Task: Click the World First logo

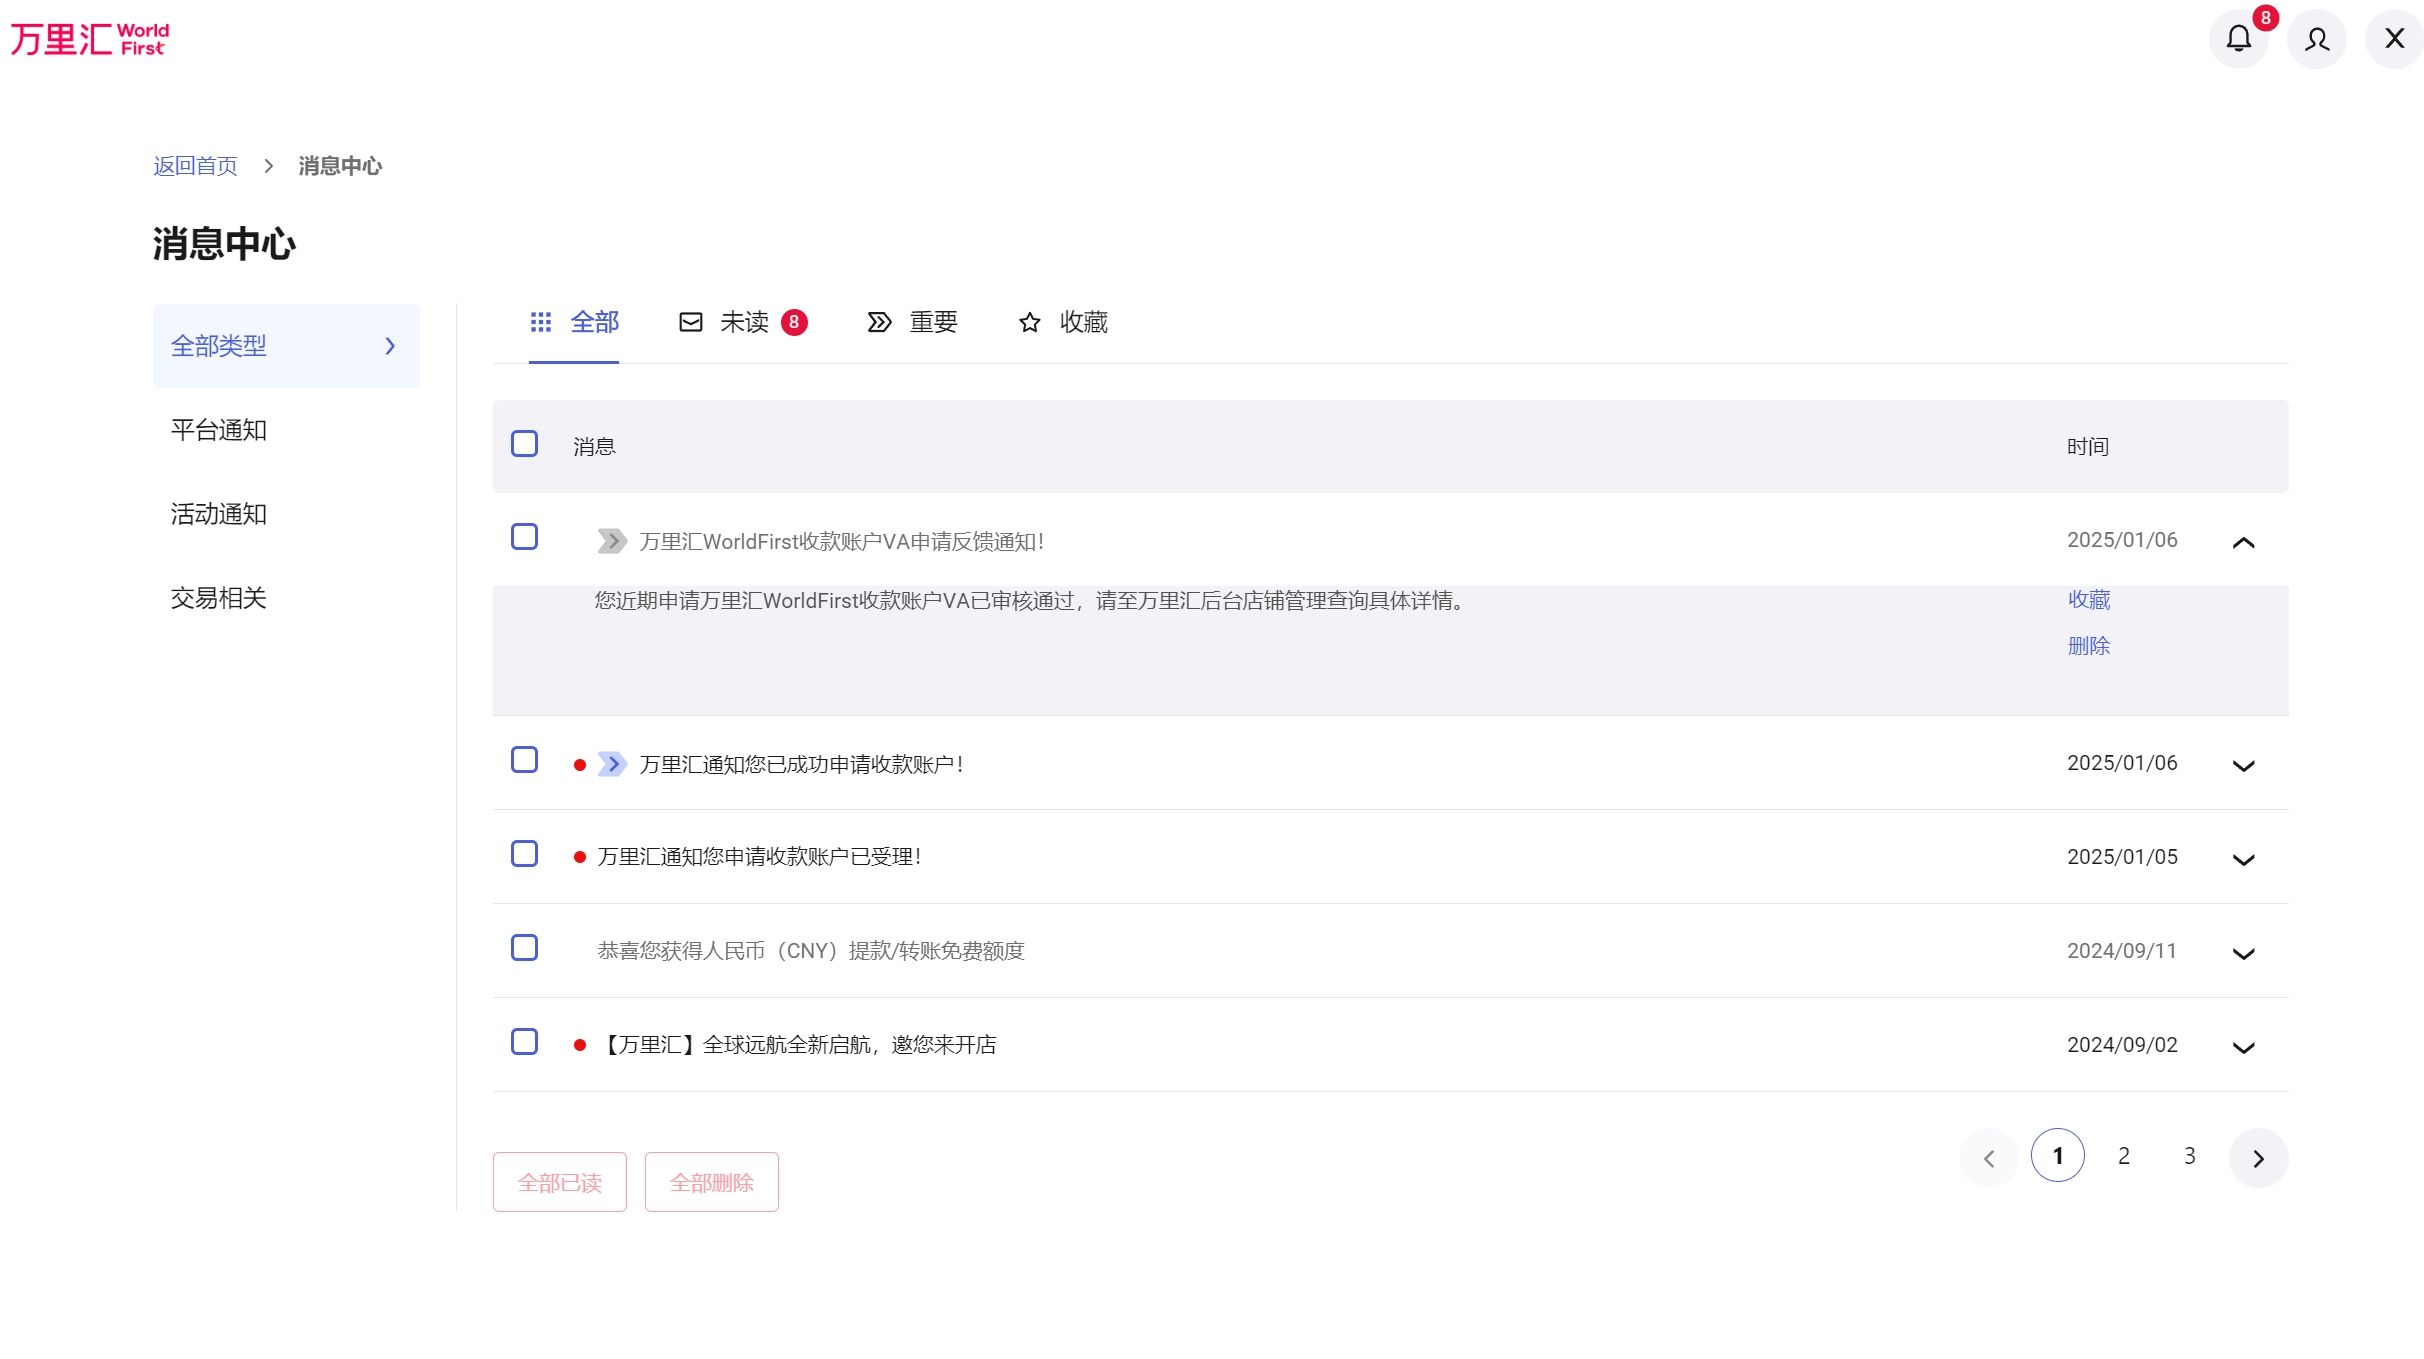Action: [x=90, y=39]
